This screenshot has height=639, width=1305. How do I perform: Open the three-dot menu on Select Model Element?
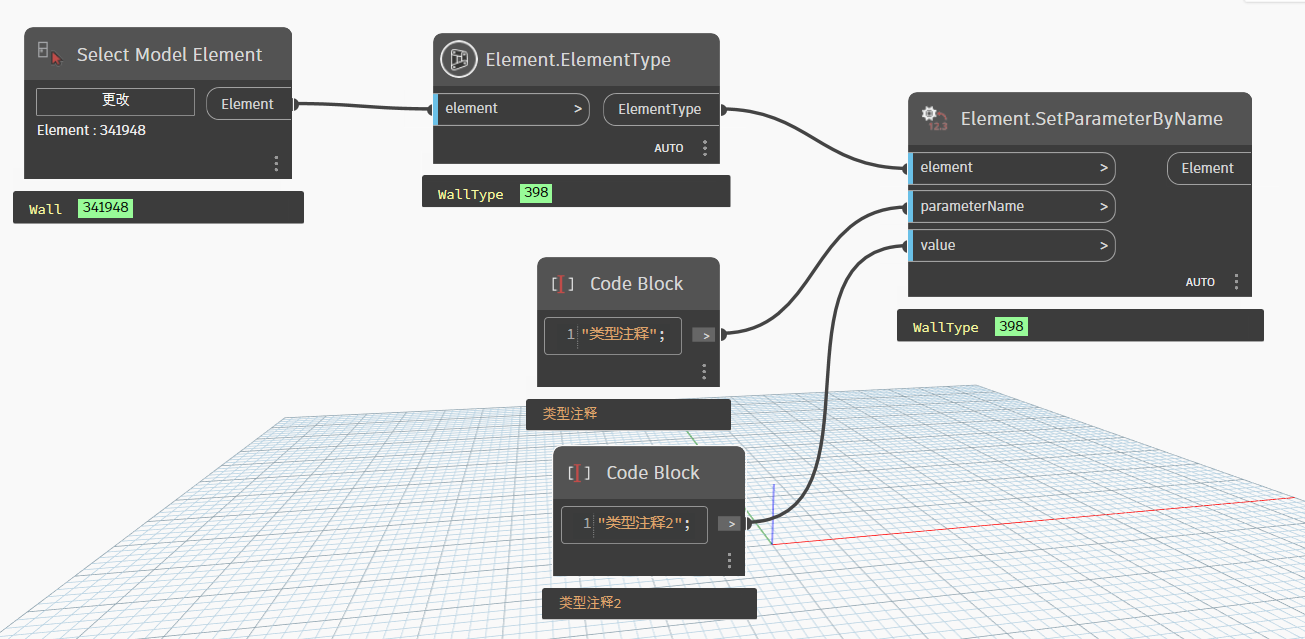coord(276,164)
